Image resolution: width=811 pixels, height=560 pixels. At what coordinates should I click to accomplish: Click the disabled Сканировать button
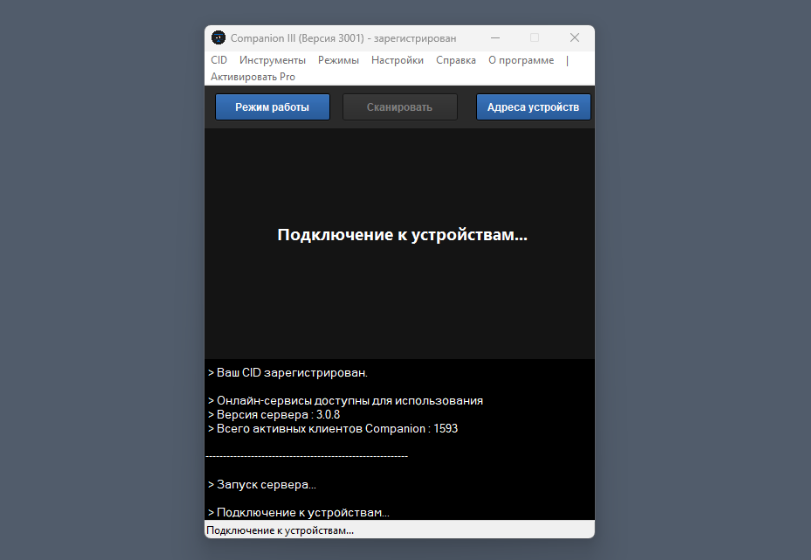(x=399, y=107)
